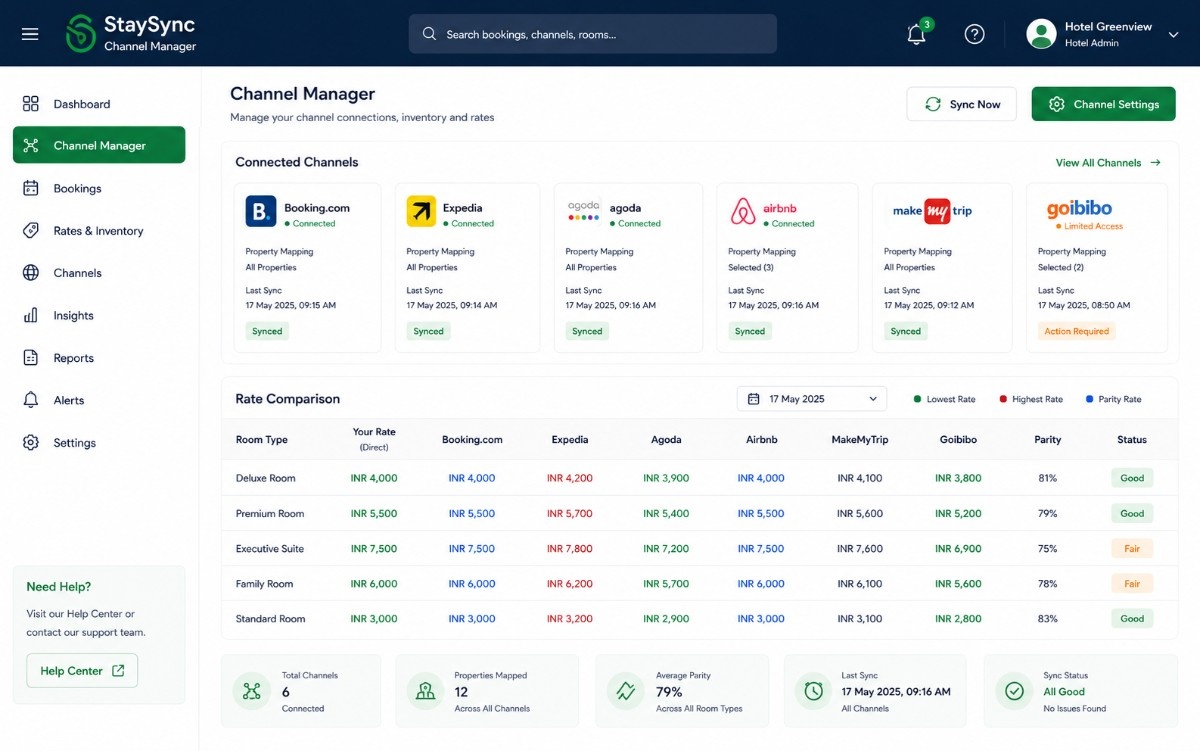Click the calendar icon in date picker
The image size is (1200, 751).
click(x=754, y=399)
